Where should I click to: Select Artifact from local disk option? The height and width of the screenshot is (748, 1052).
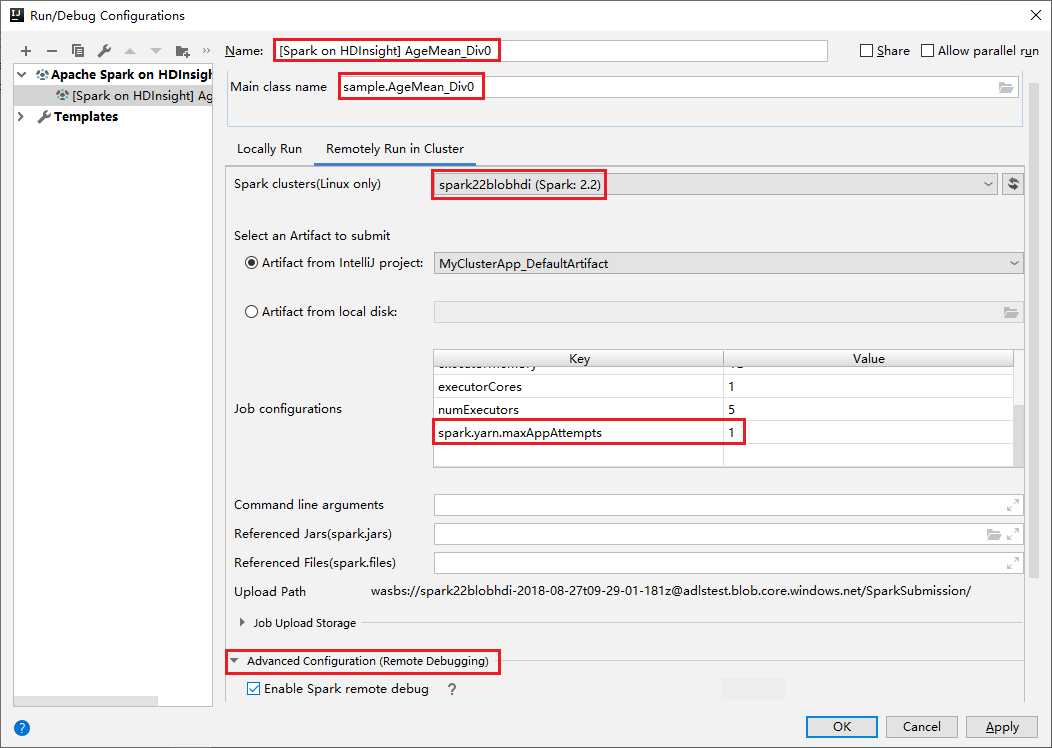(251, 312)
